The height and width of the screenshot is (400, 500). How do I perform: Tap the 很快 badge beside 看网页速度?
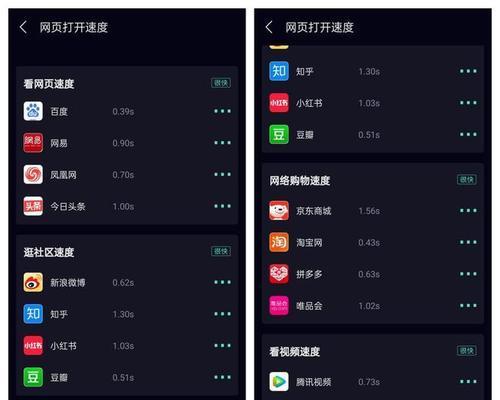tap(221, 83)
